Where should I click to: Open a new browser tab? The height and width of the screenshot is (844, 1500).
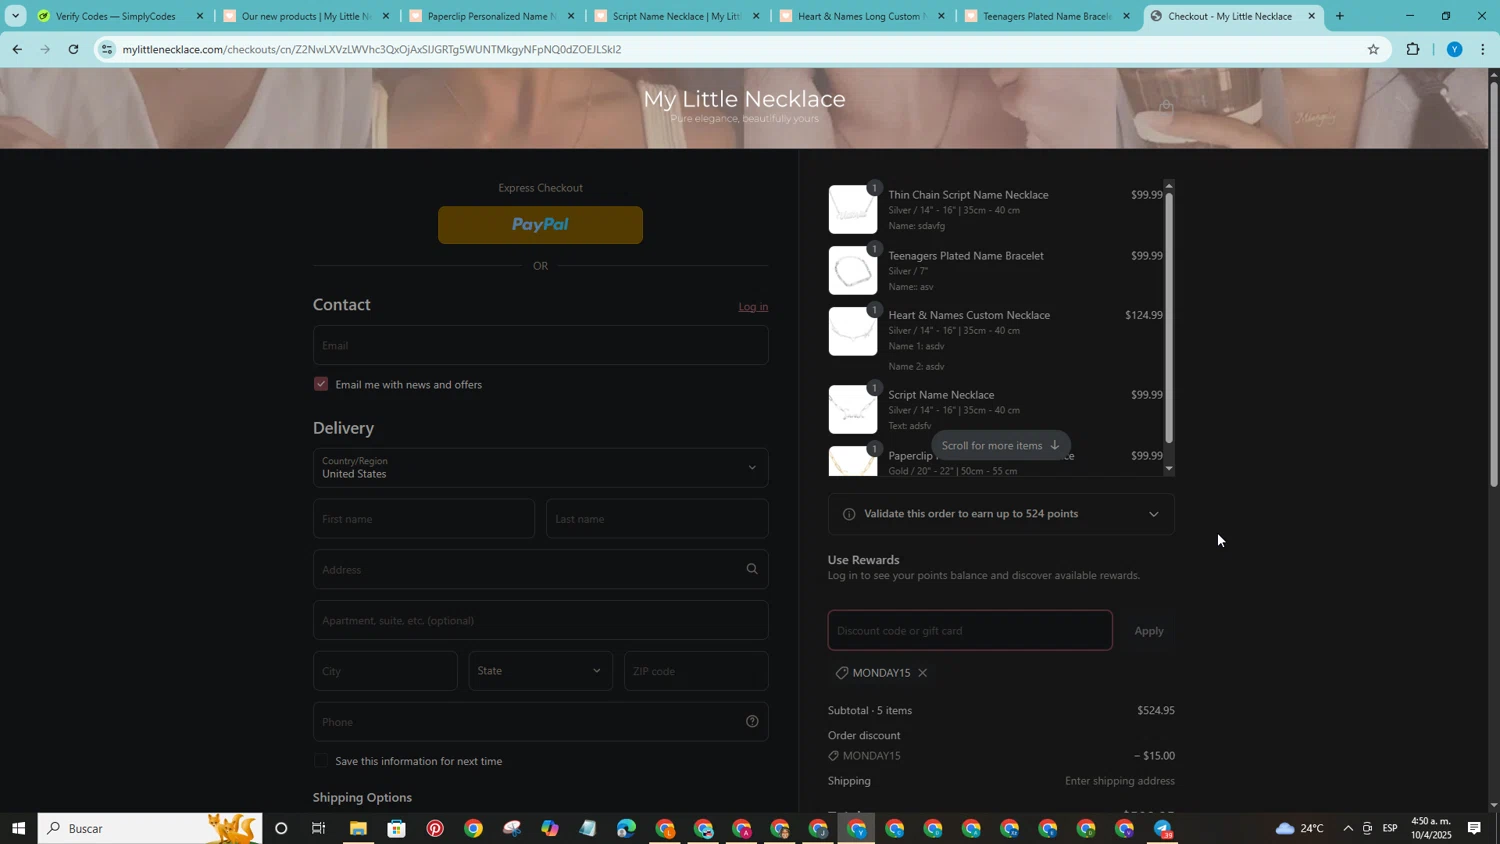pos(1339,16)
